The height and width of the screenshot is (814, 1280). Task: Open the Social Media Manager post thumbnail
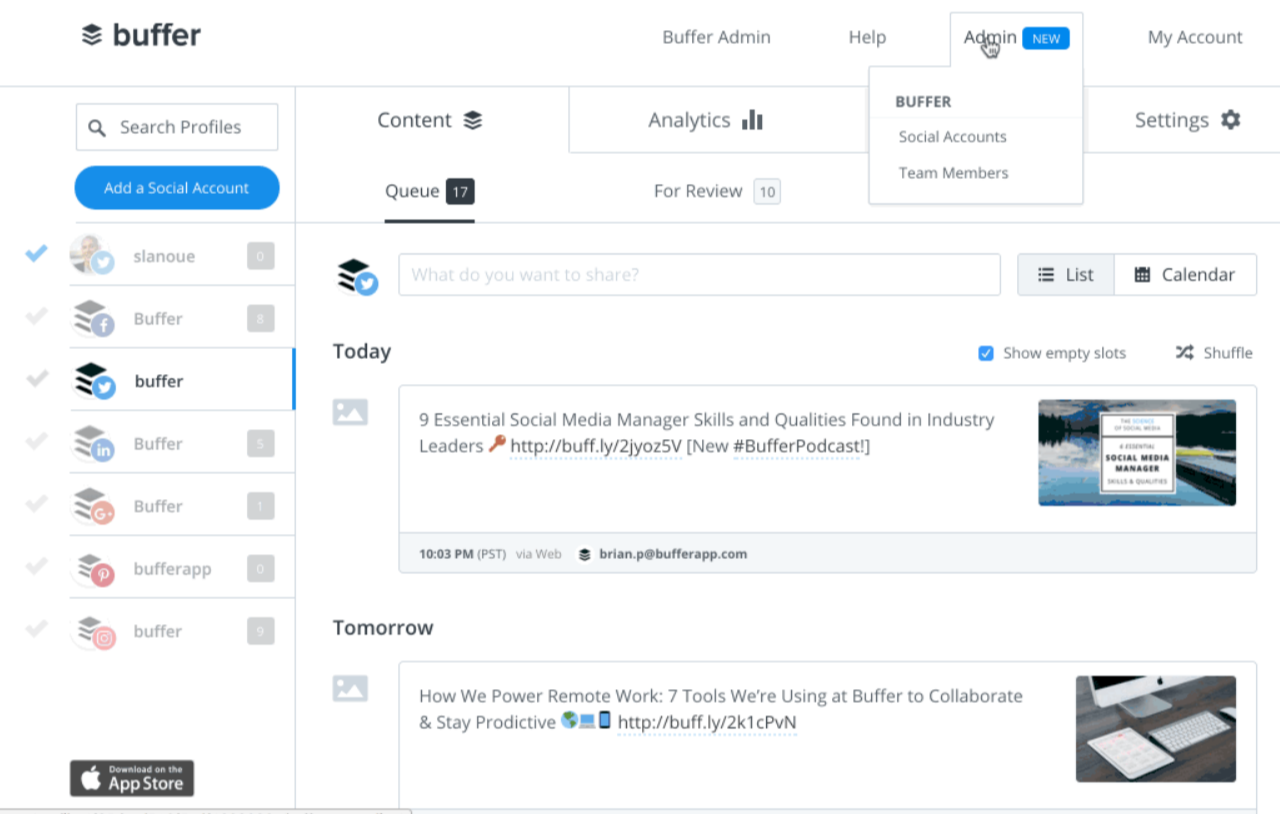tap(1137, 452)
